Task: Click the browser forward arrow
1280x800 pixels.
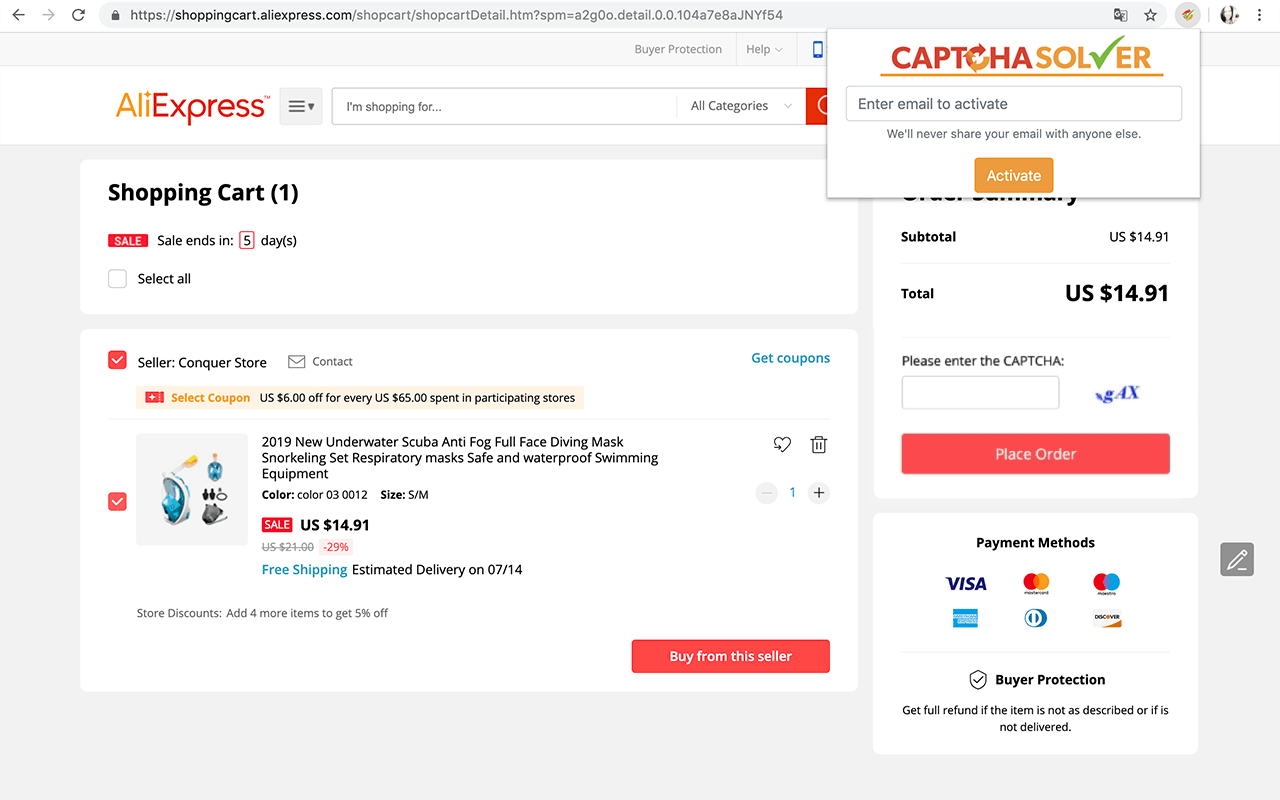Action: (48, 15)
